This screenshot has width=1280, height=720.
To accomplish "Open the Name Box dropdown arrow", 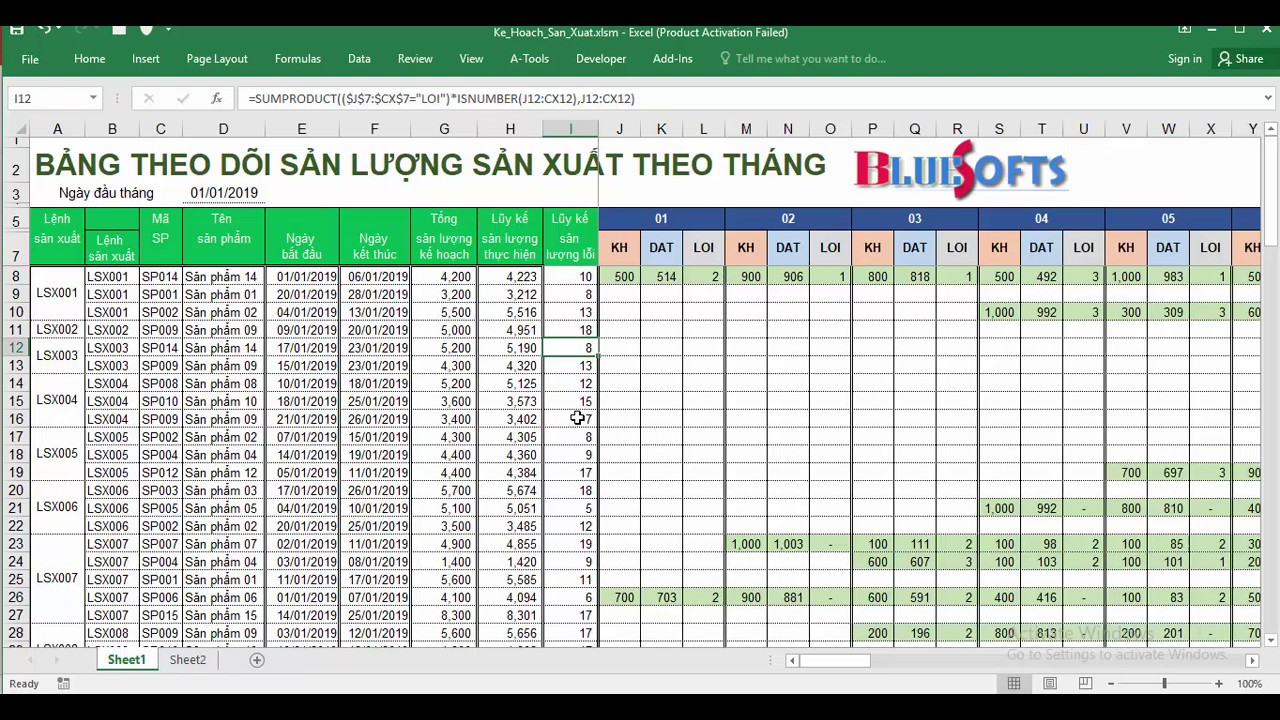I will (x=93, y=98).
